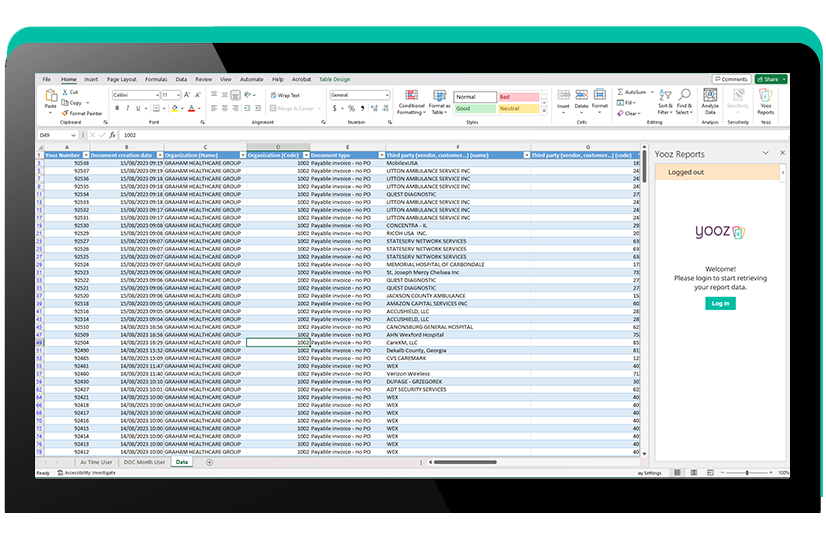Click the Log in button

click(x=720, y=303)
